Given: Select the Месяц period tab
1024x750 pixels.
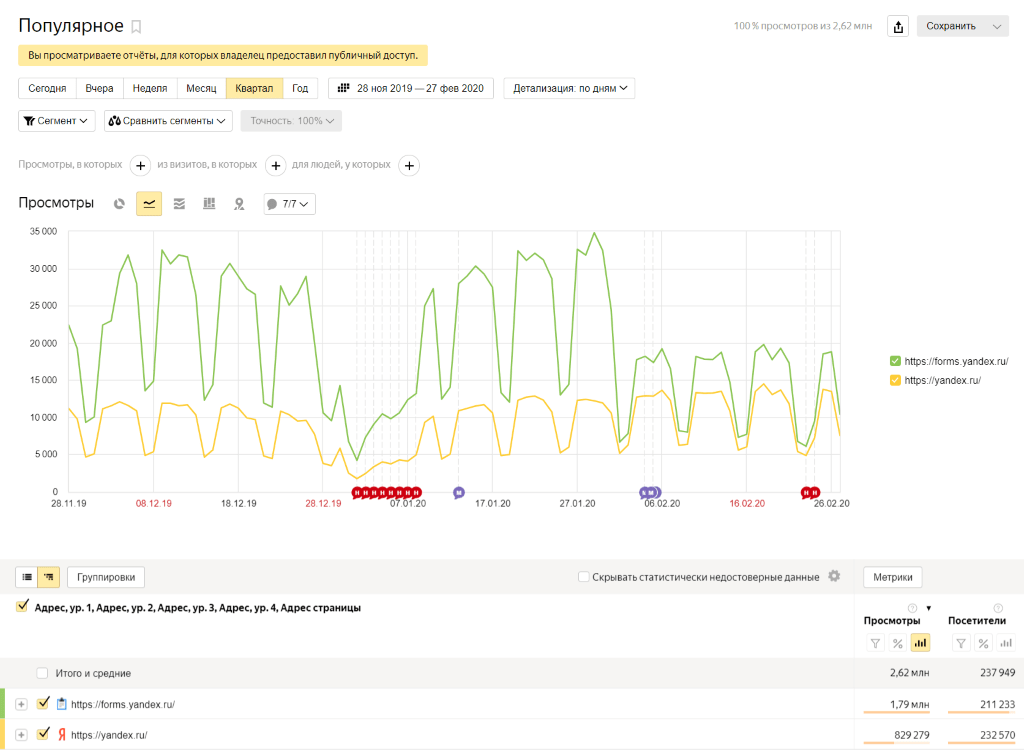Looking at the screenshot, I should click(x=201, y=88).
